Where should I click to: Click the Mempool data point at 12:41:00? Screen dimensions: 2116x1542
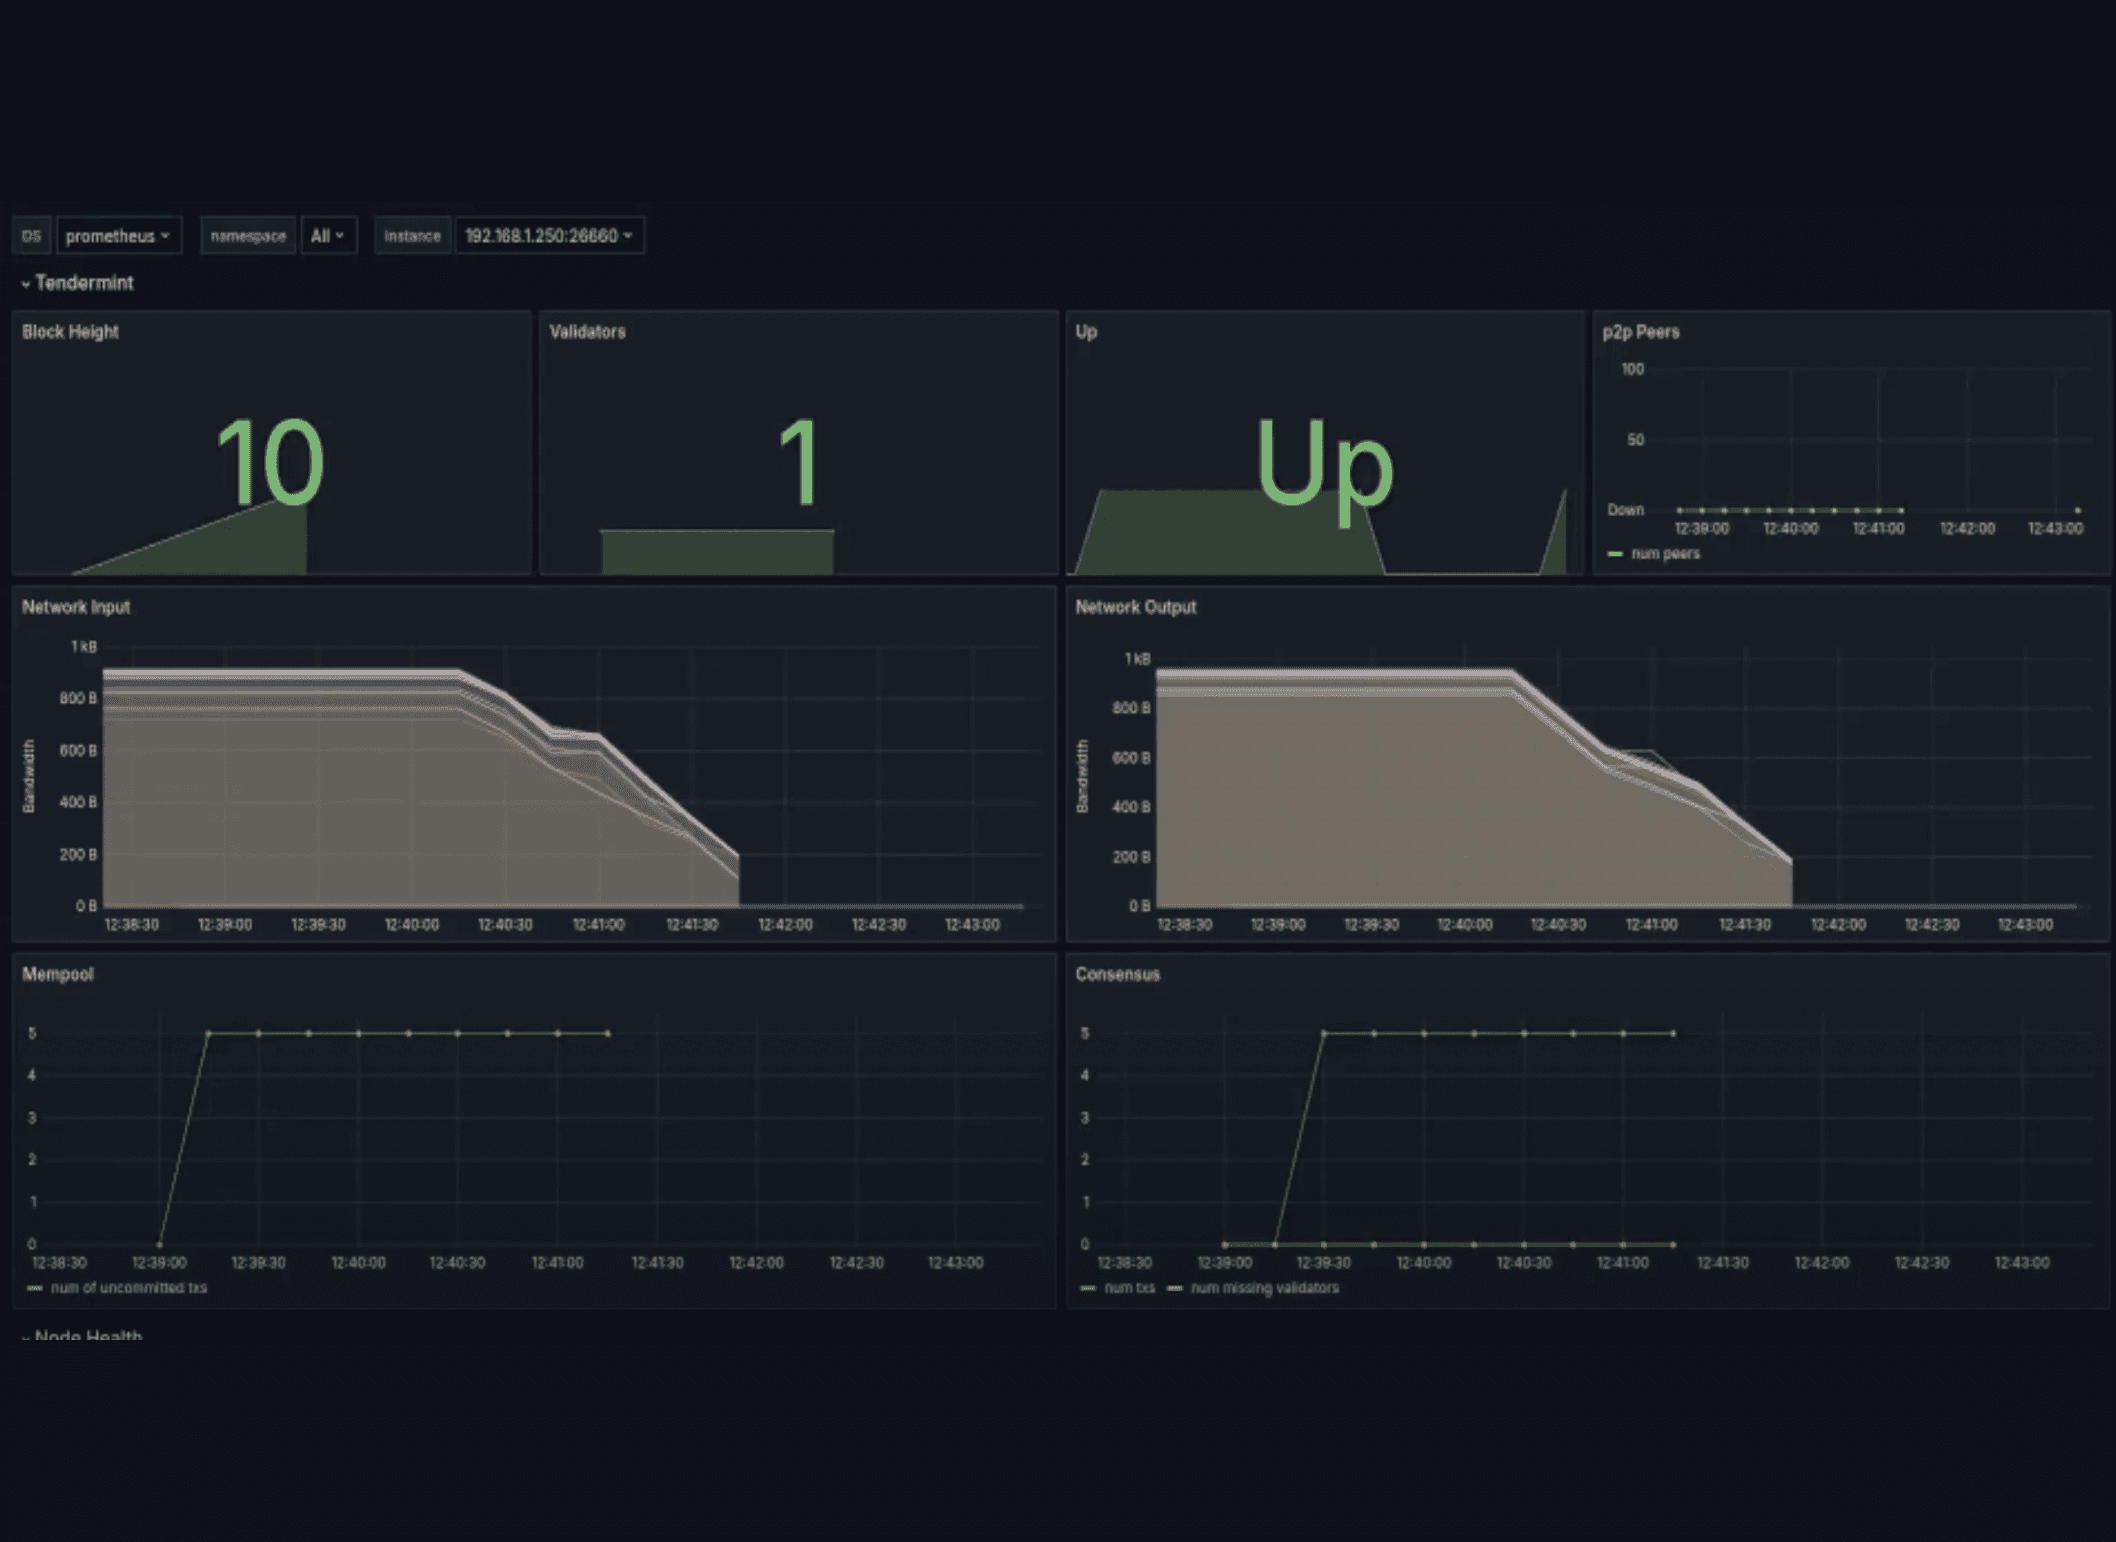[x=558, y=1033]
